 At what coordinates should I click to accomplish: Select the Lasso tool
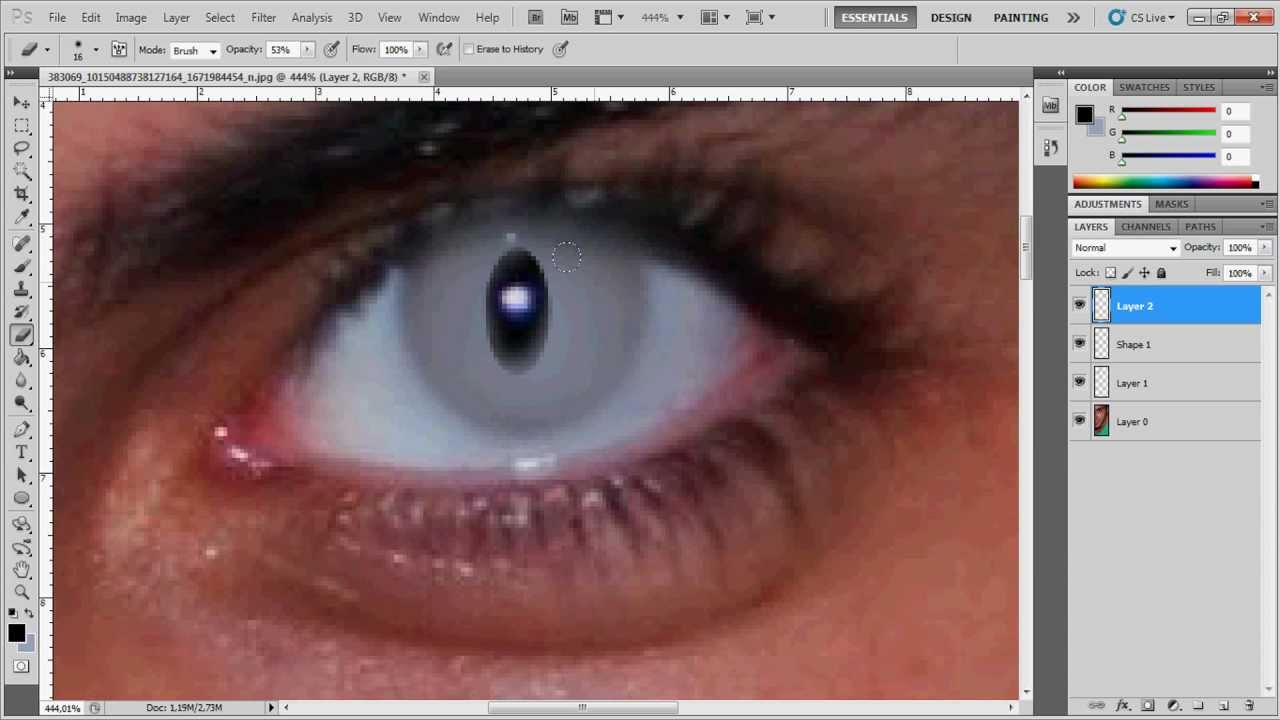22,149
